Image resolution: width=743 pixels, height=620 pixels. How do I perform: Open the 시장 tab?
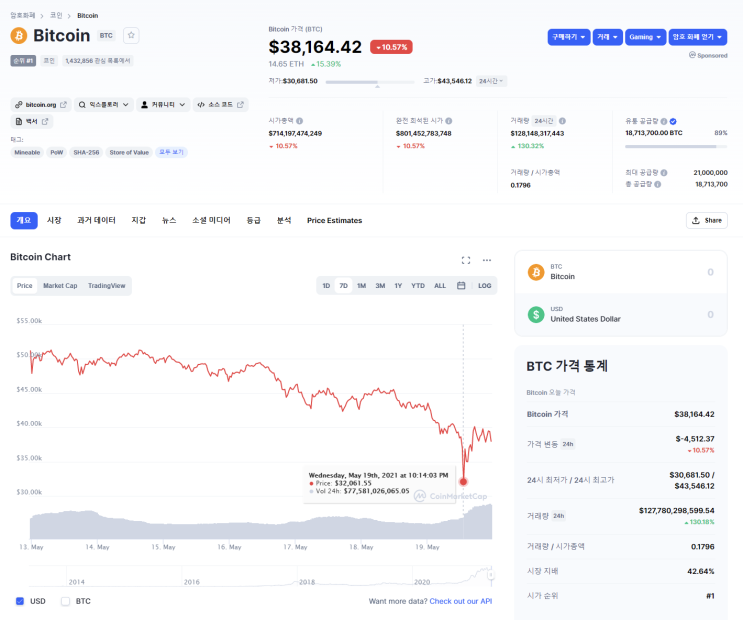pos(54,220)
